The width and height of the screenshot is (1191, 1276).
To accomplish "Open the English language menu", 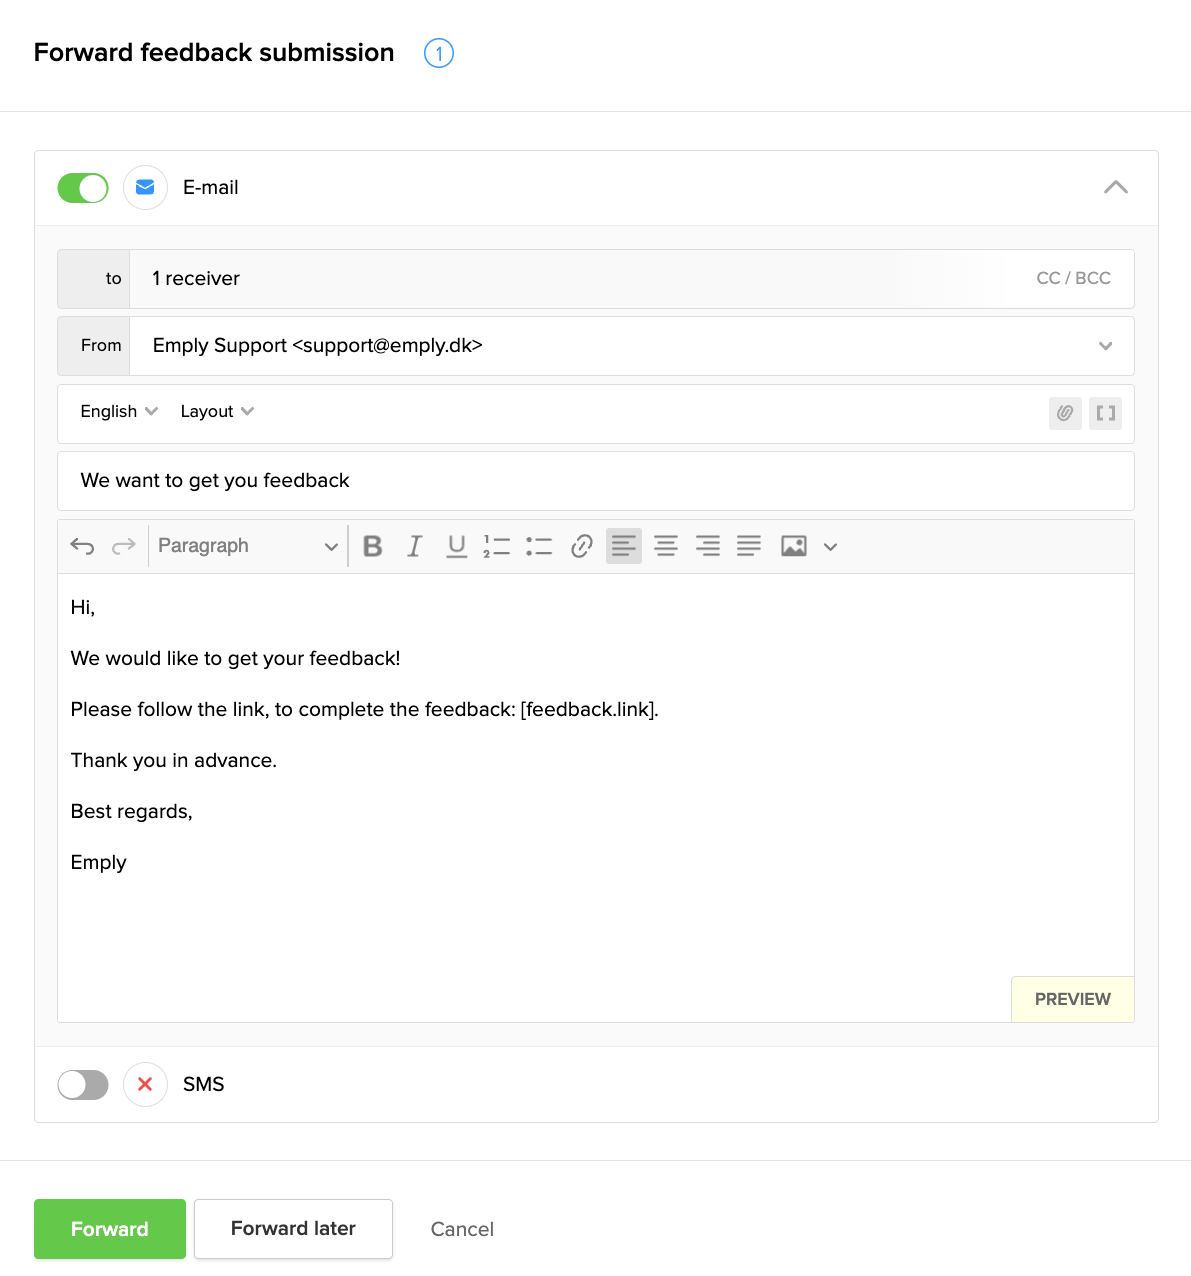I will click(119, 412).
